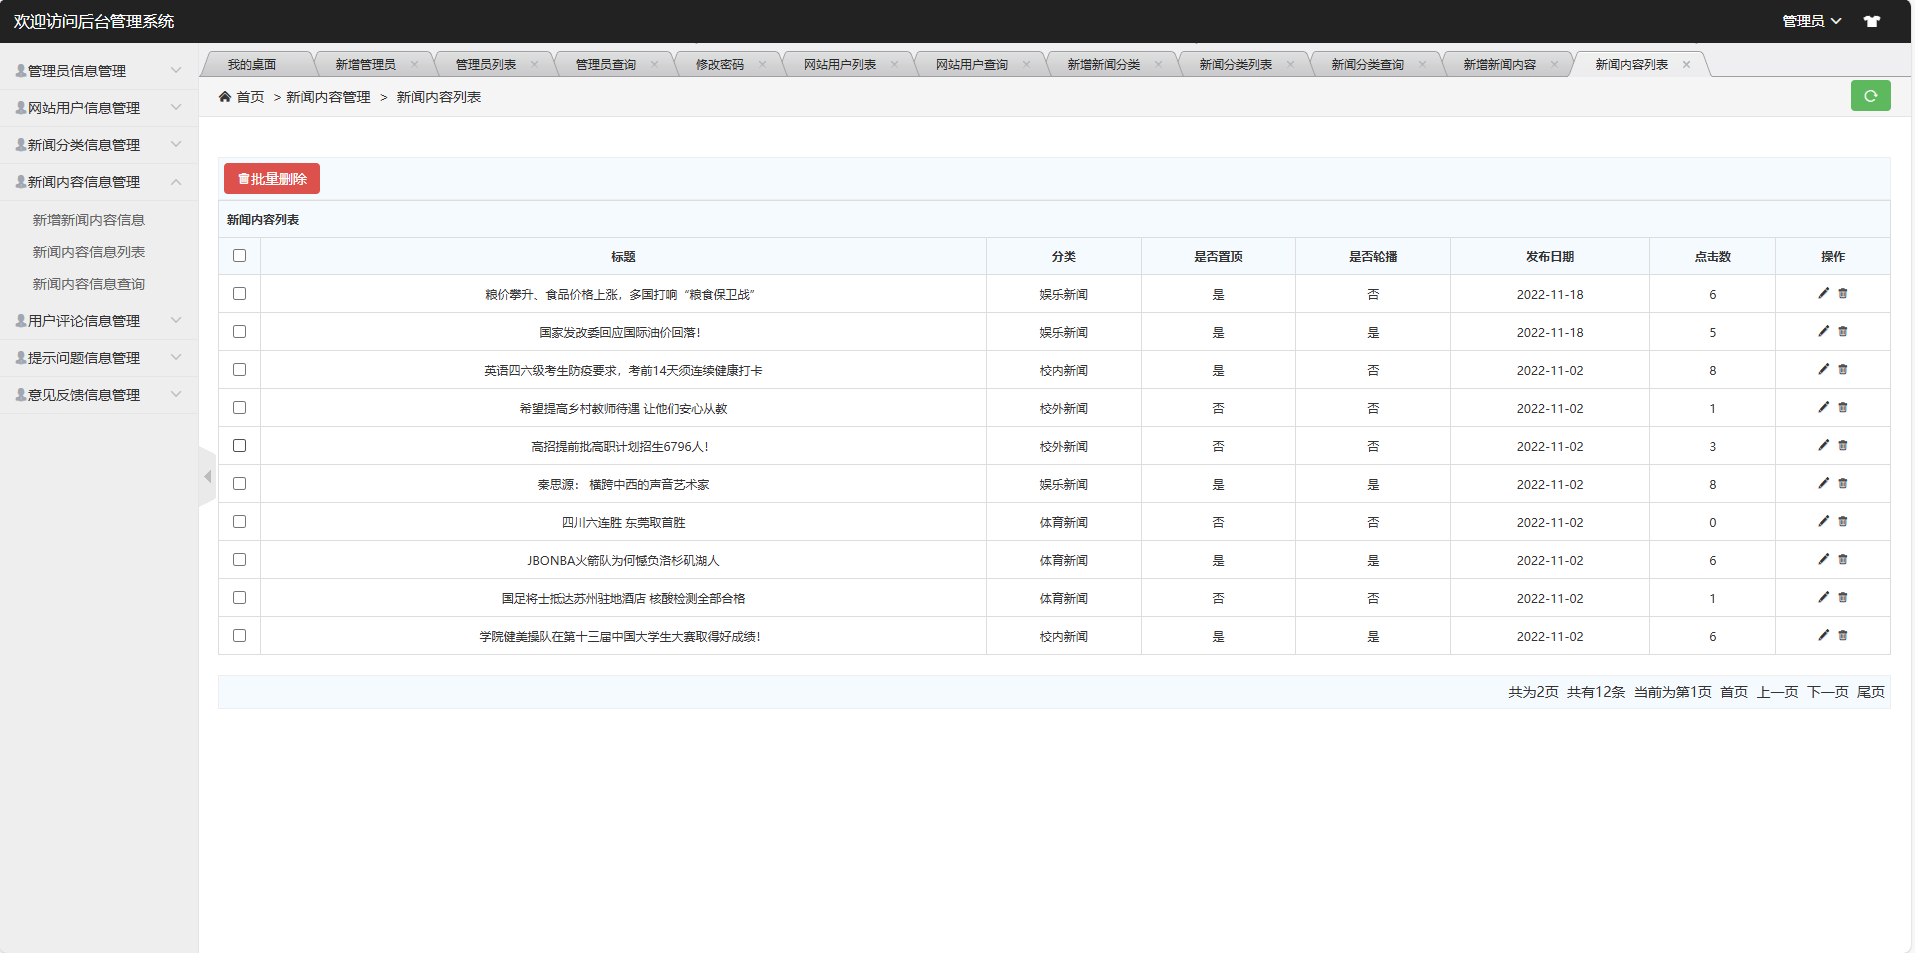Edit the 2022-11-18 row with 6 clicks

coord(1823,293)
